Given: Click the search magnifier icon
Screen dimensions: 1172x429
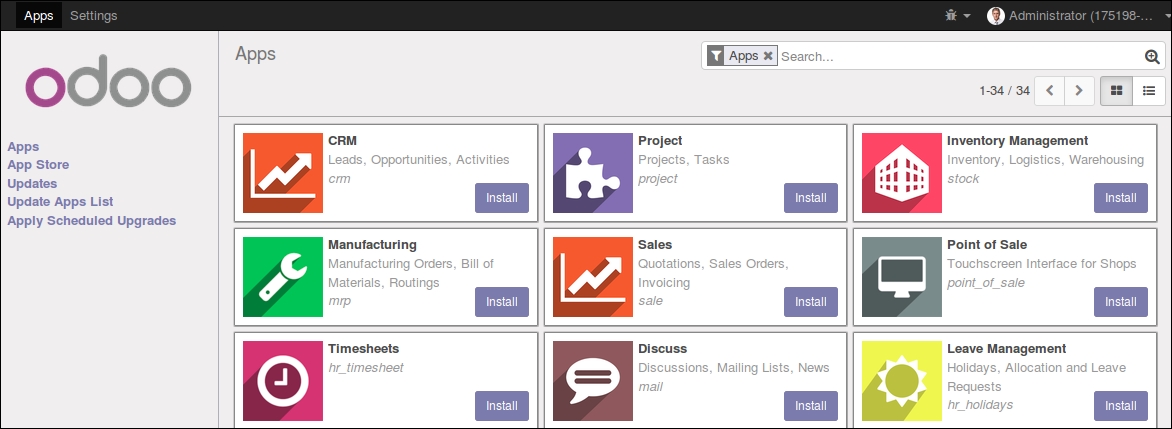Looking at the screenshot, I should pyautogui.click(x=1152, y=56).
